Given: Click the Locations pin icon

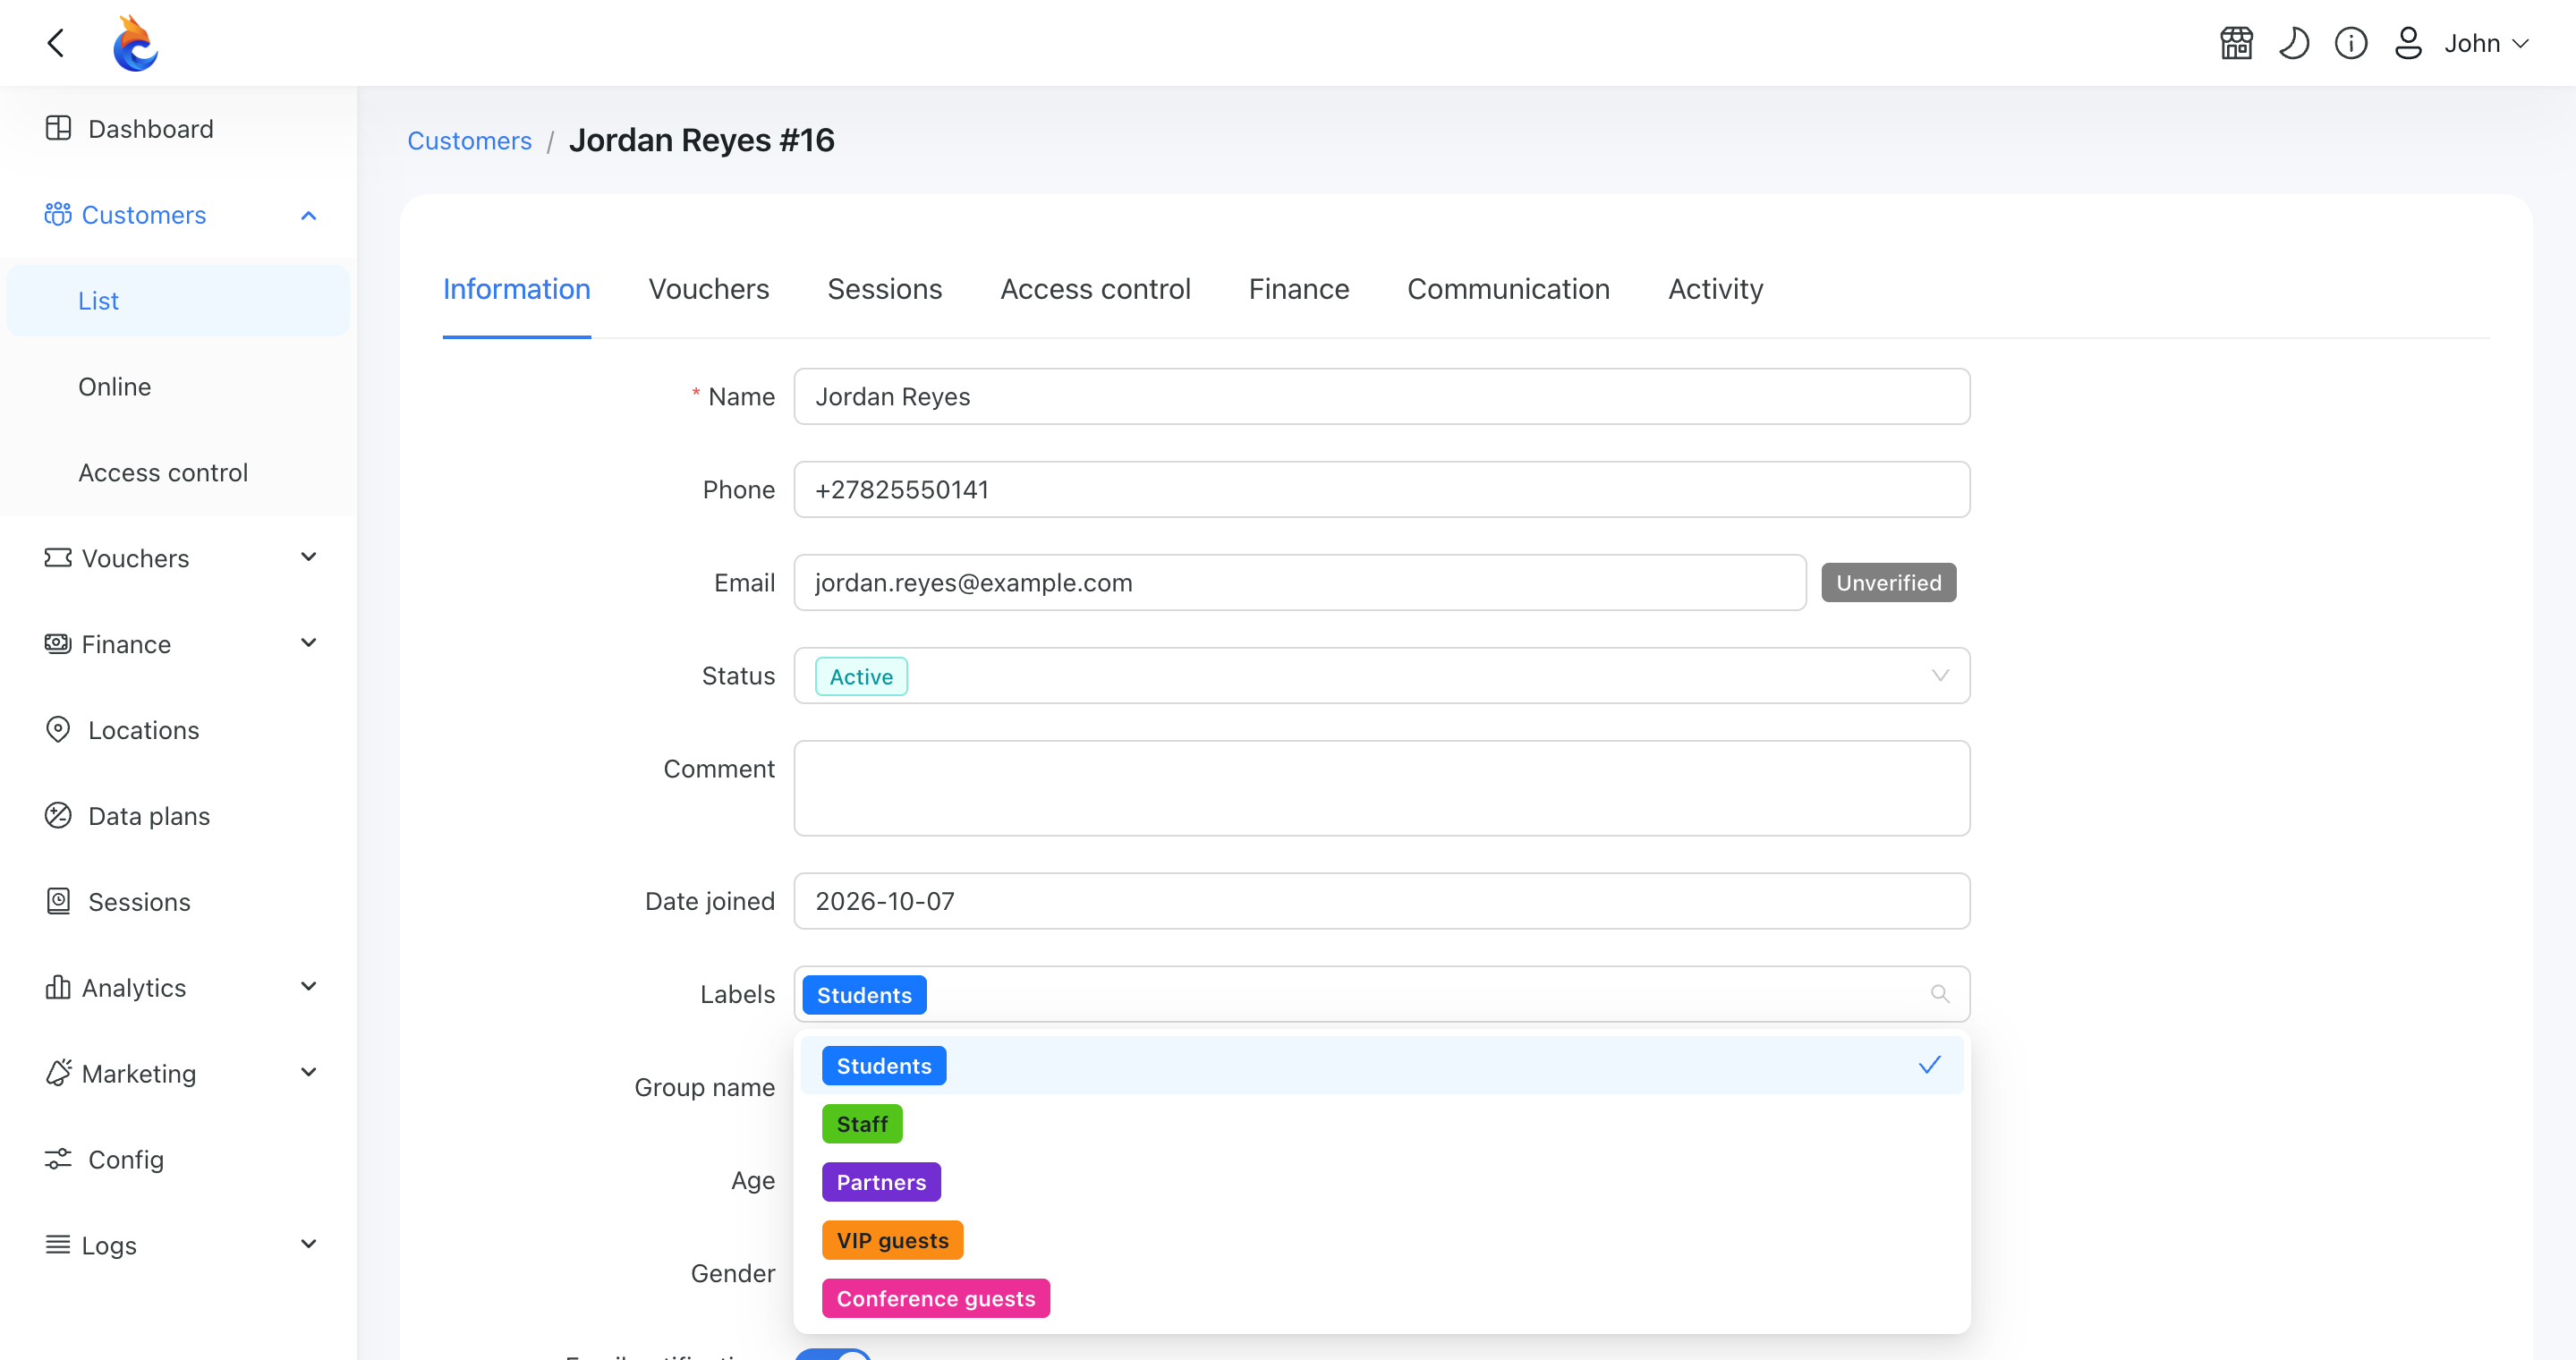Looking at the screenshot, I should (x=58, y=729).
